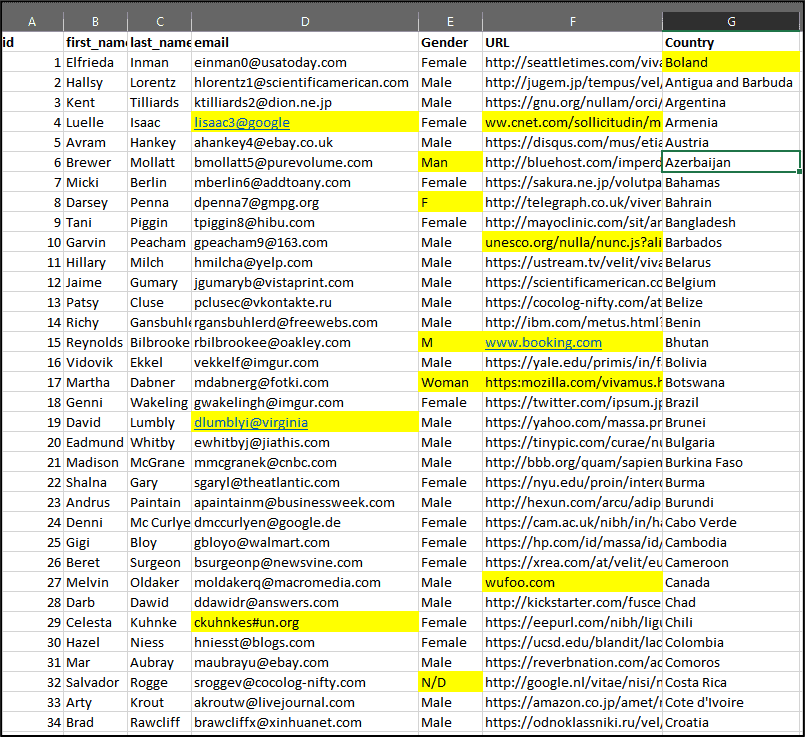Select the first name Hillary
Viewport: 805px width, 737px height.
[x=95, y=263]
